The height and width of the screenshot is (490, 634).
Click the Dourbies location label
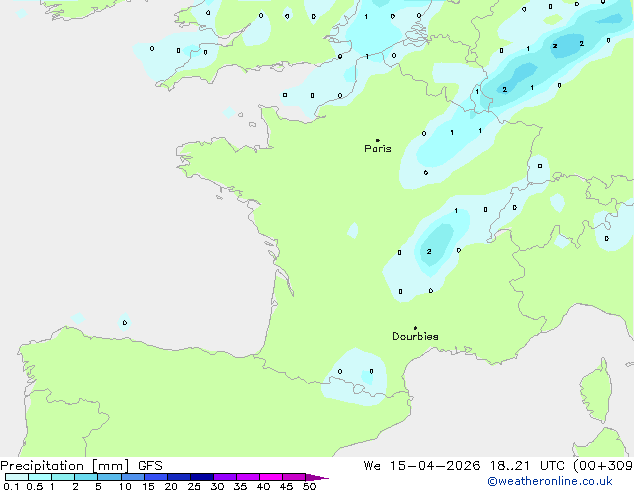(415, 336)
